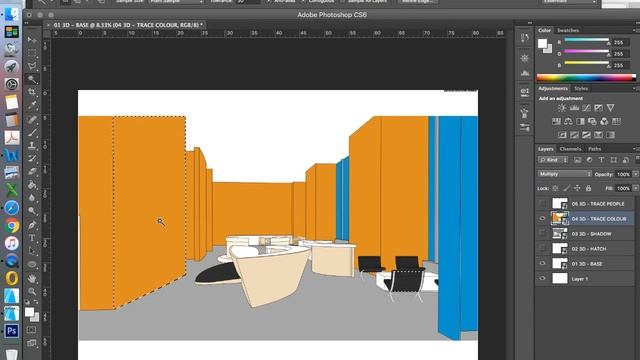Select the Crop tool

tap(32, 93)
